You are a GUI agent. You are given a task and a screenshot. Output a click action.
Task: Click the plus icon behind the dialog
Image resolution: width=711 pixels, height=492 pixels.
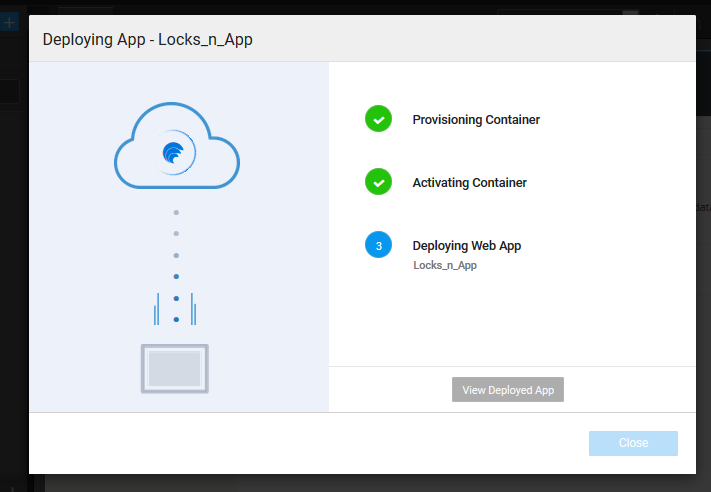(x=9, y=22)
